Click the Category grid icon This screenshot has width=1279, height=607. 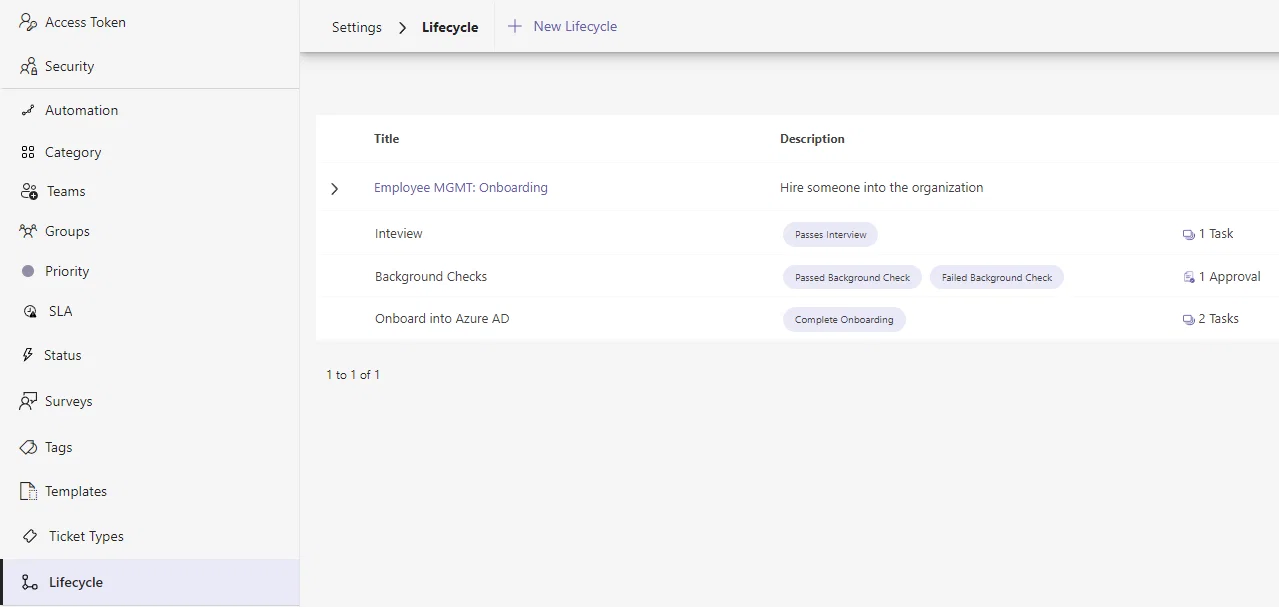pos(28,152)
